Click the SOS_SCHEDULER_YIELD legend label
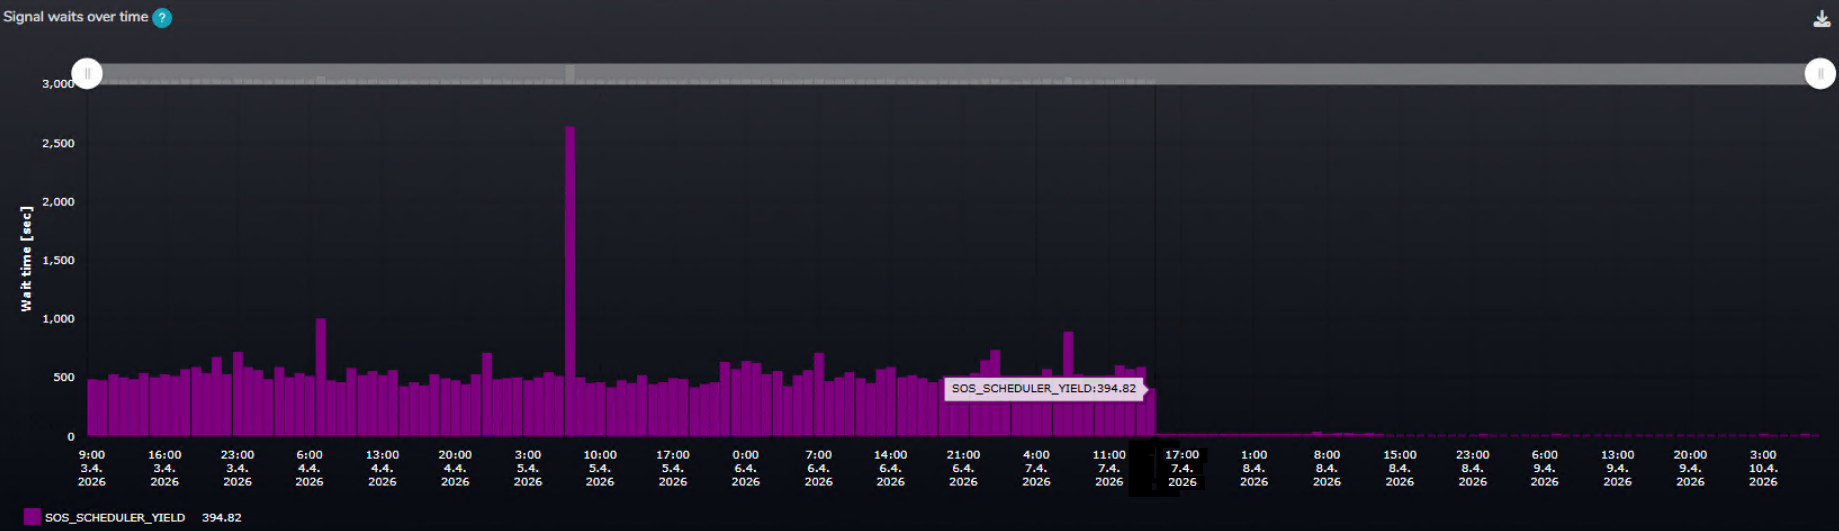 [x=115, y=518]
